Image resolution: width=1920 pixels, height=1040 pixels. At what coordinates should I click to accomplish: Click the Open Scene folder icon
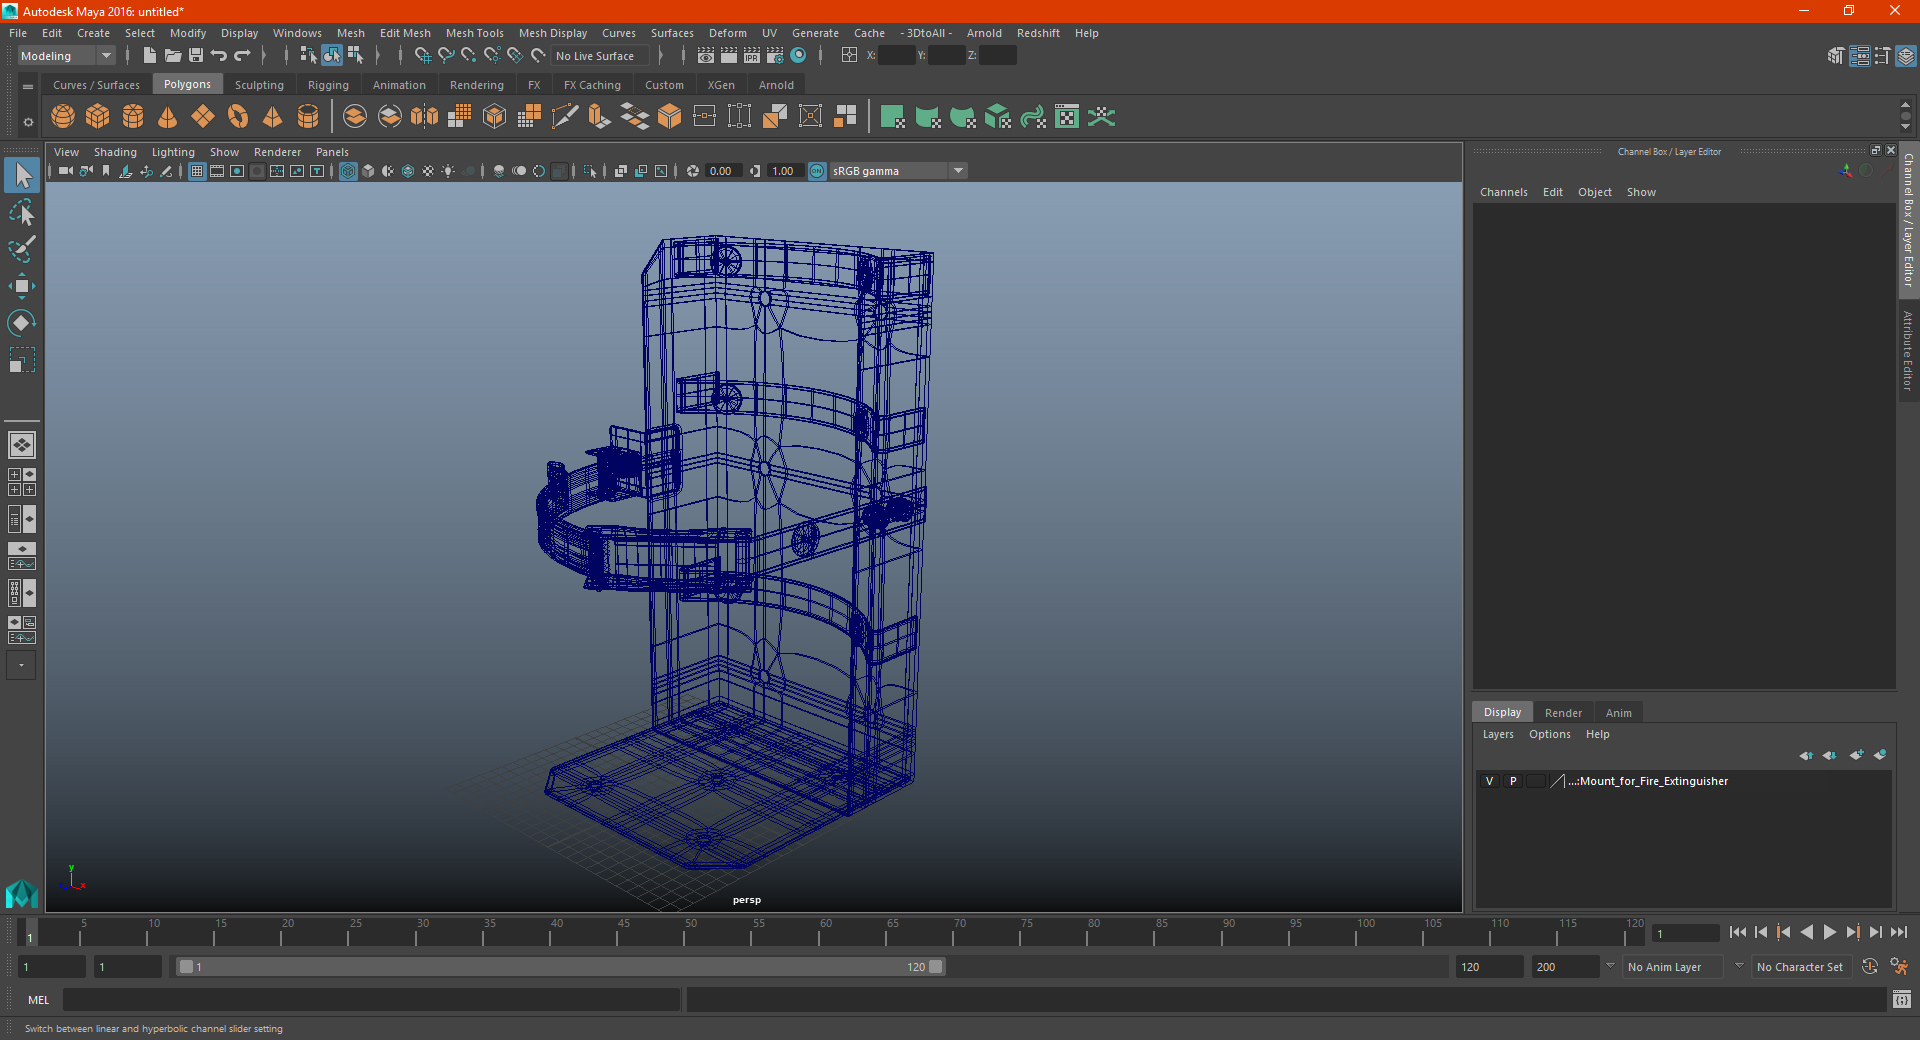172,56
